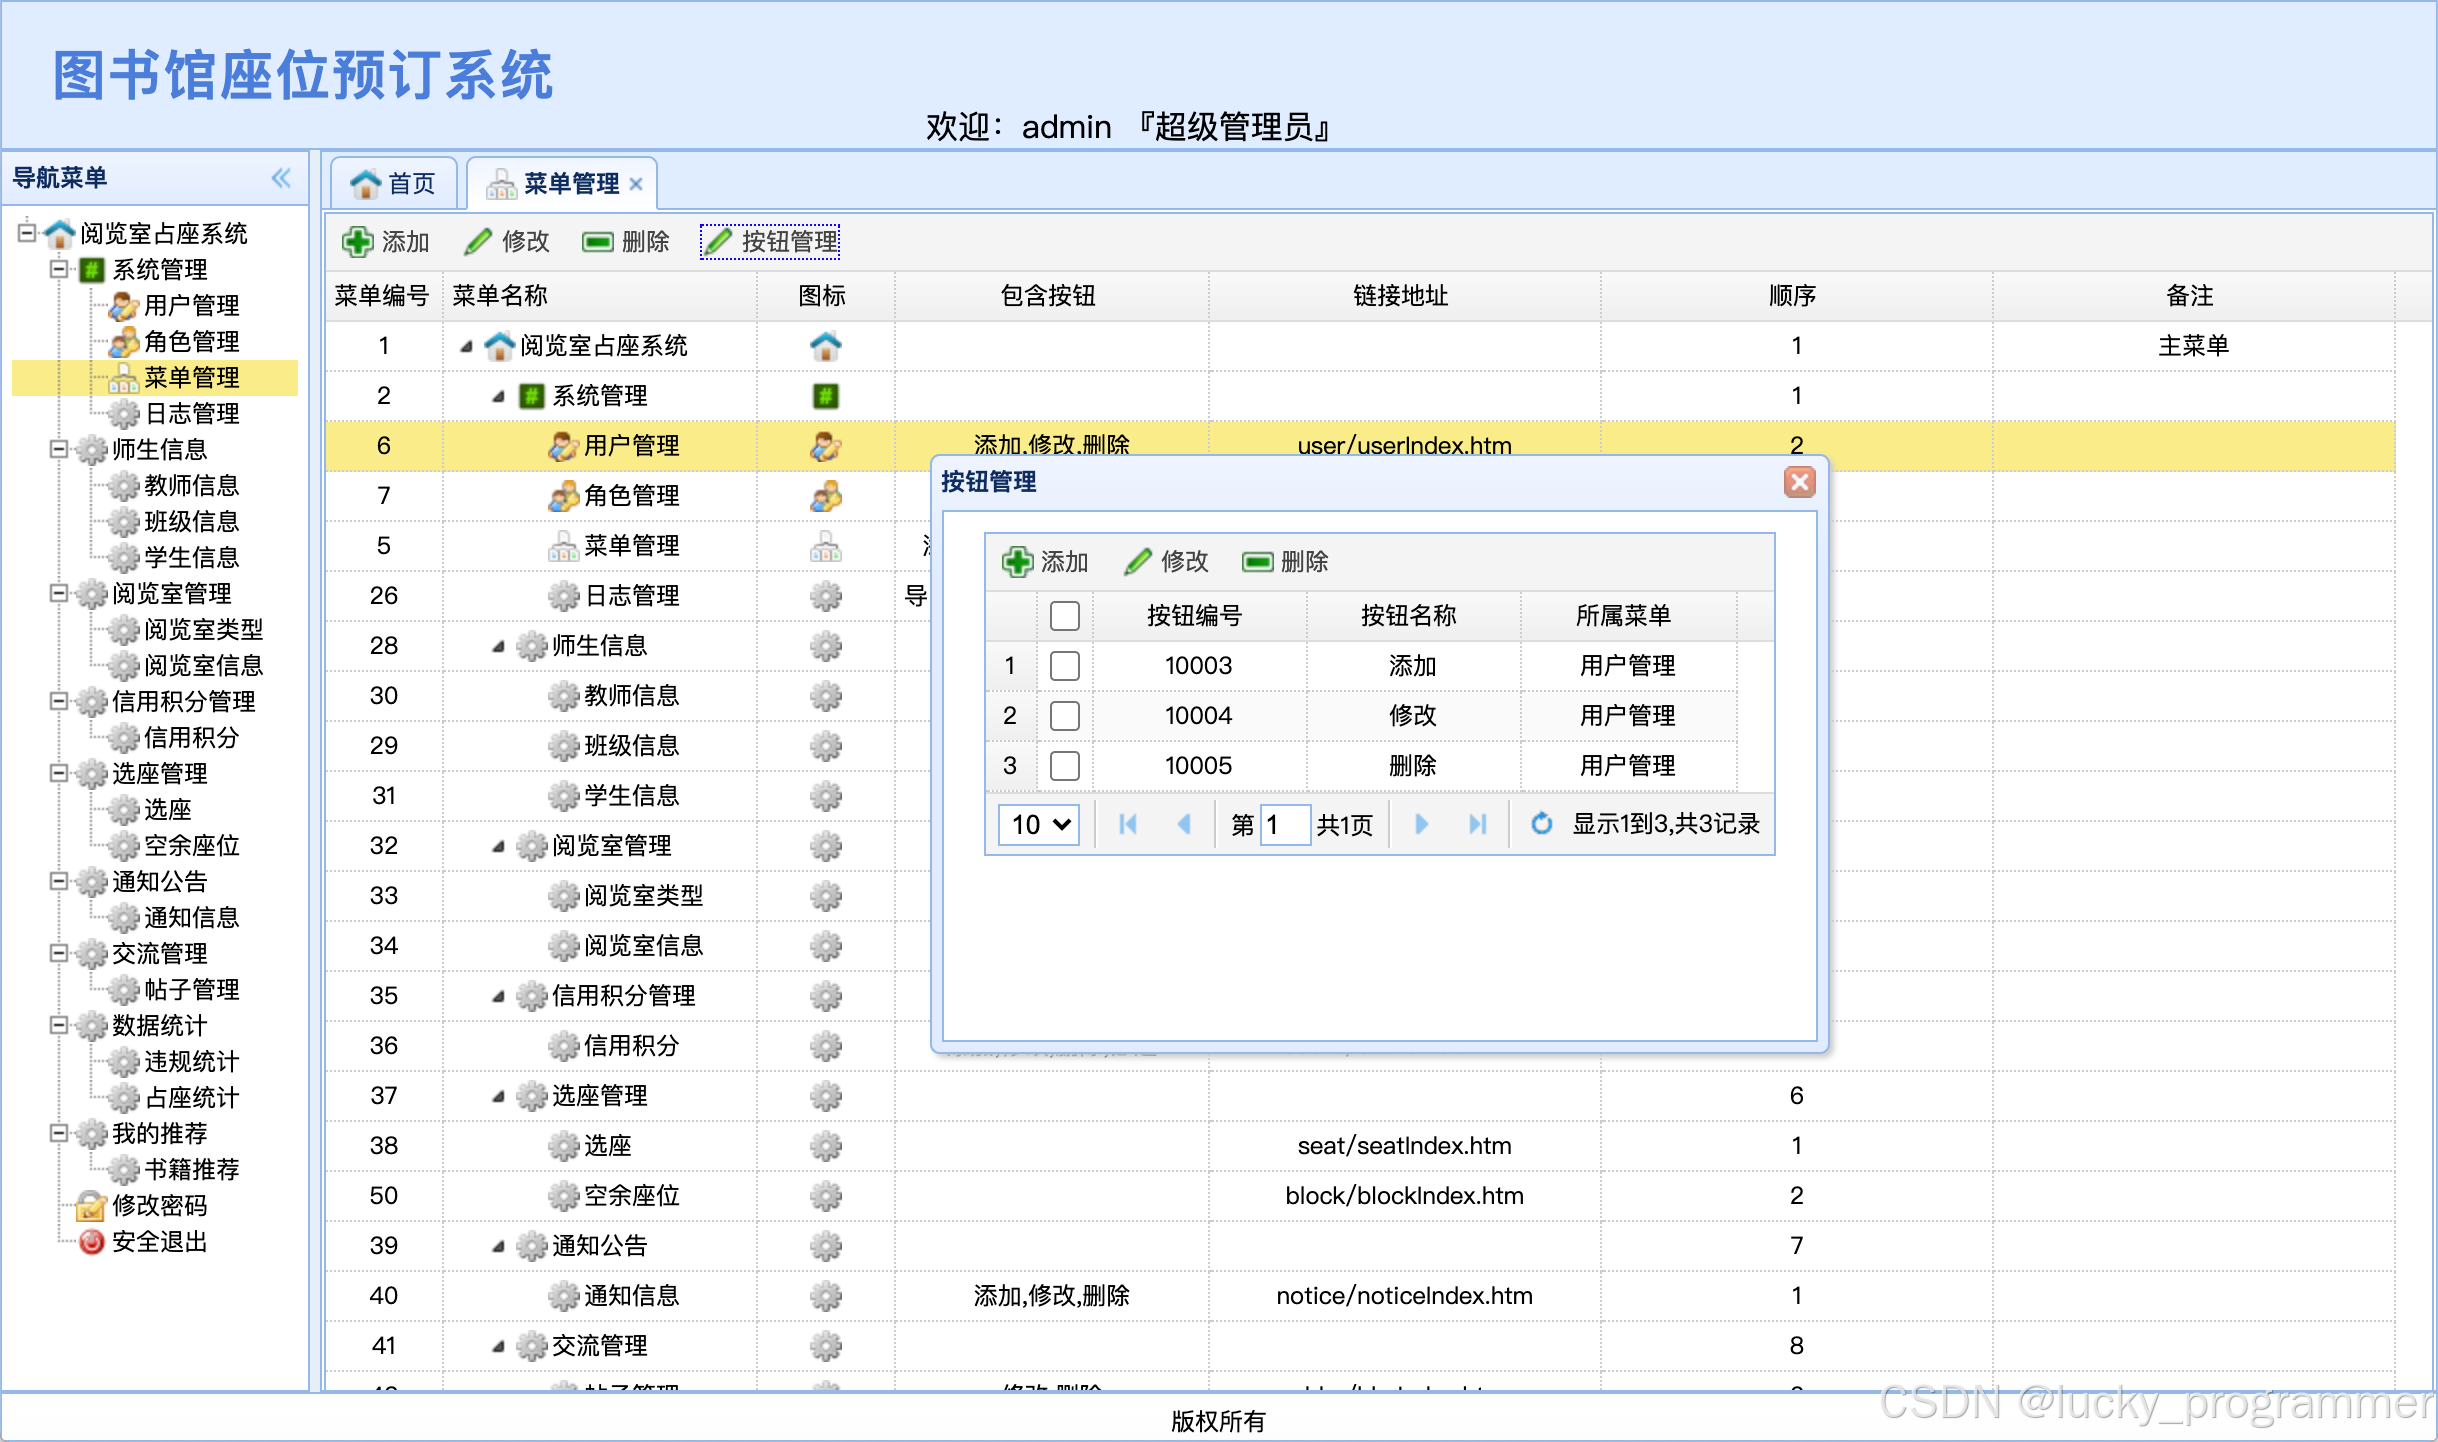Open 日志管理 in navigation tree
The image size is (2438, 1442).
tap(191, 414)
